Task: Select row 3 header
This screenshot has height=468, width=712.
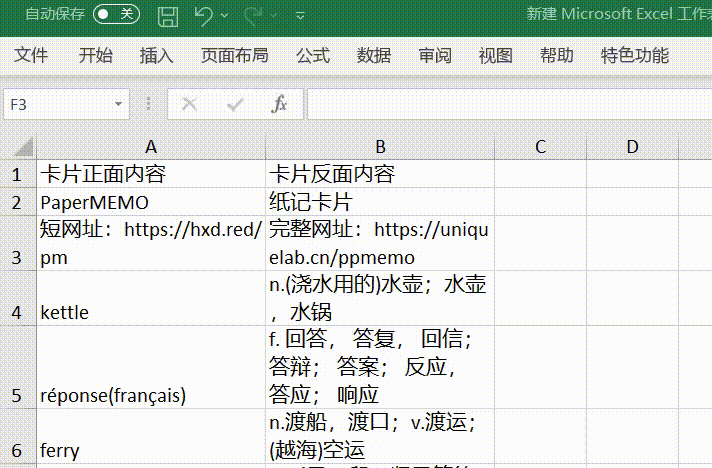Action: [18, 243]
